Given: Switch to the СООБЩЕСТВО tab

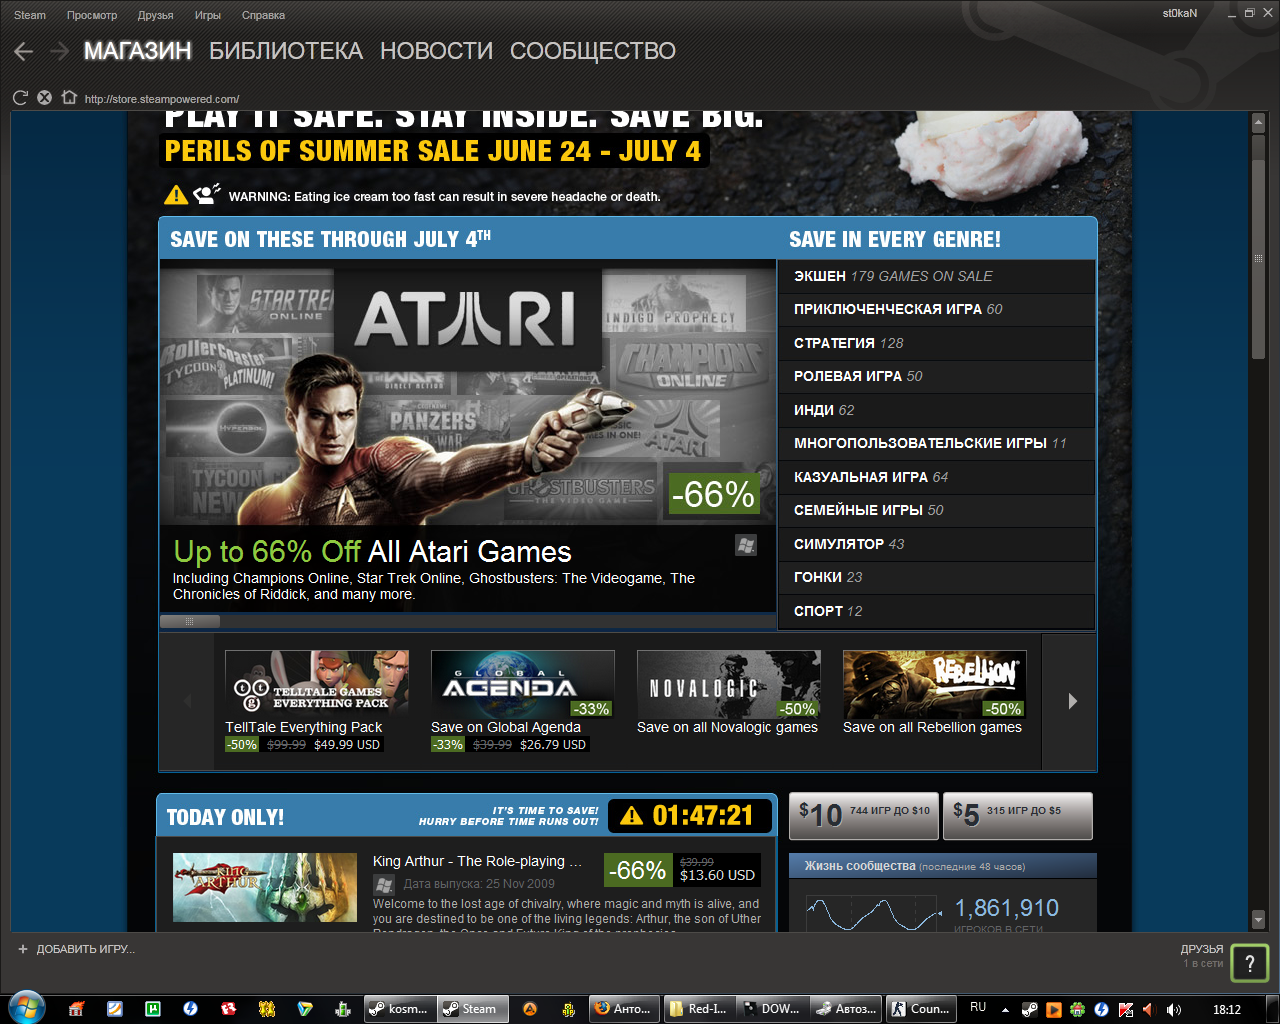Looking at the screenshot, I should pyautogui.click(x=593, y=51).
